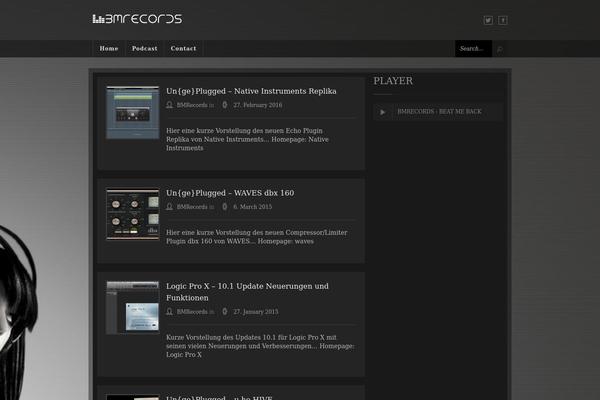Click date icon beside 6. March 2015

(225, 207)
